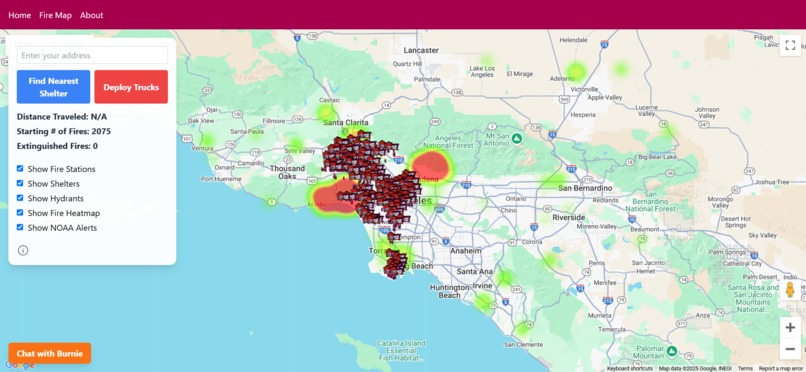The image size is (806, 372).
Task: Open map Terms link
Action: (745, 368)
